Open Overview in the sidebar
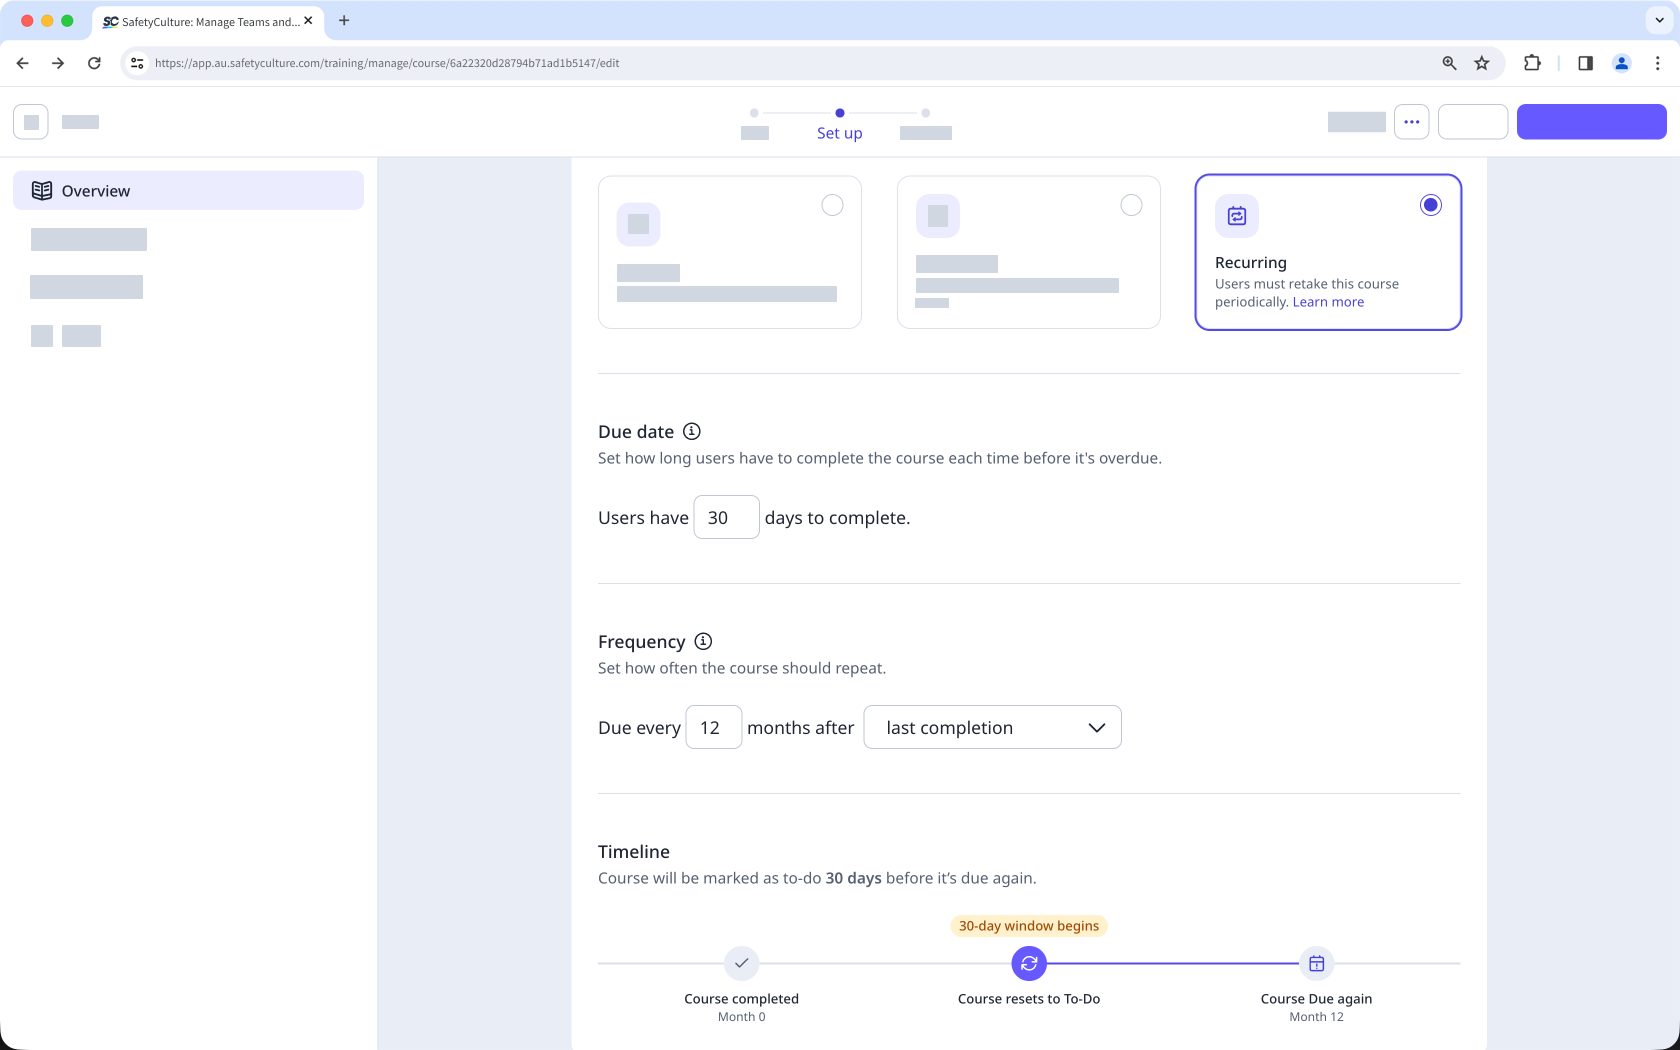 point(188,190)
